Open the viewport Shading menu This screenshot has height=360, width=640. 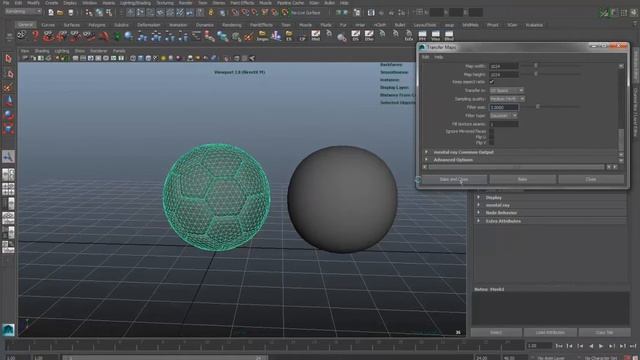[42, 51]
